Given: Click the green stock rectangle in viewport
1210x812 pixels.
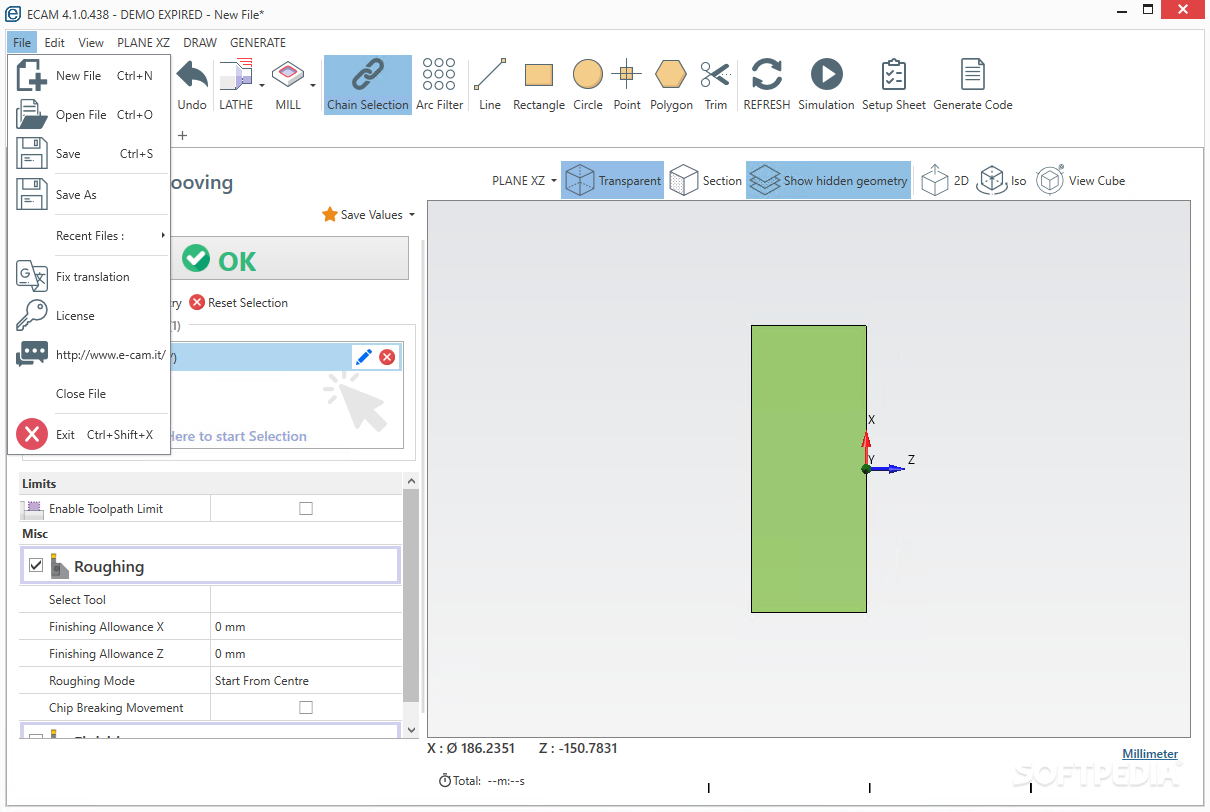Looking at the screenshot, I should pos(808,468).
